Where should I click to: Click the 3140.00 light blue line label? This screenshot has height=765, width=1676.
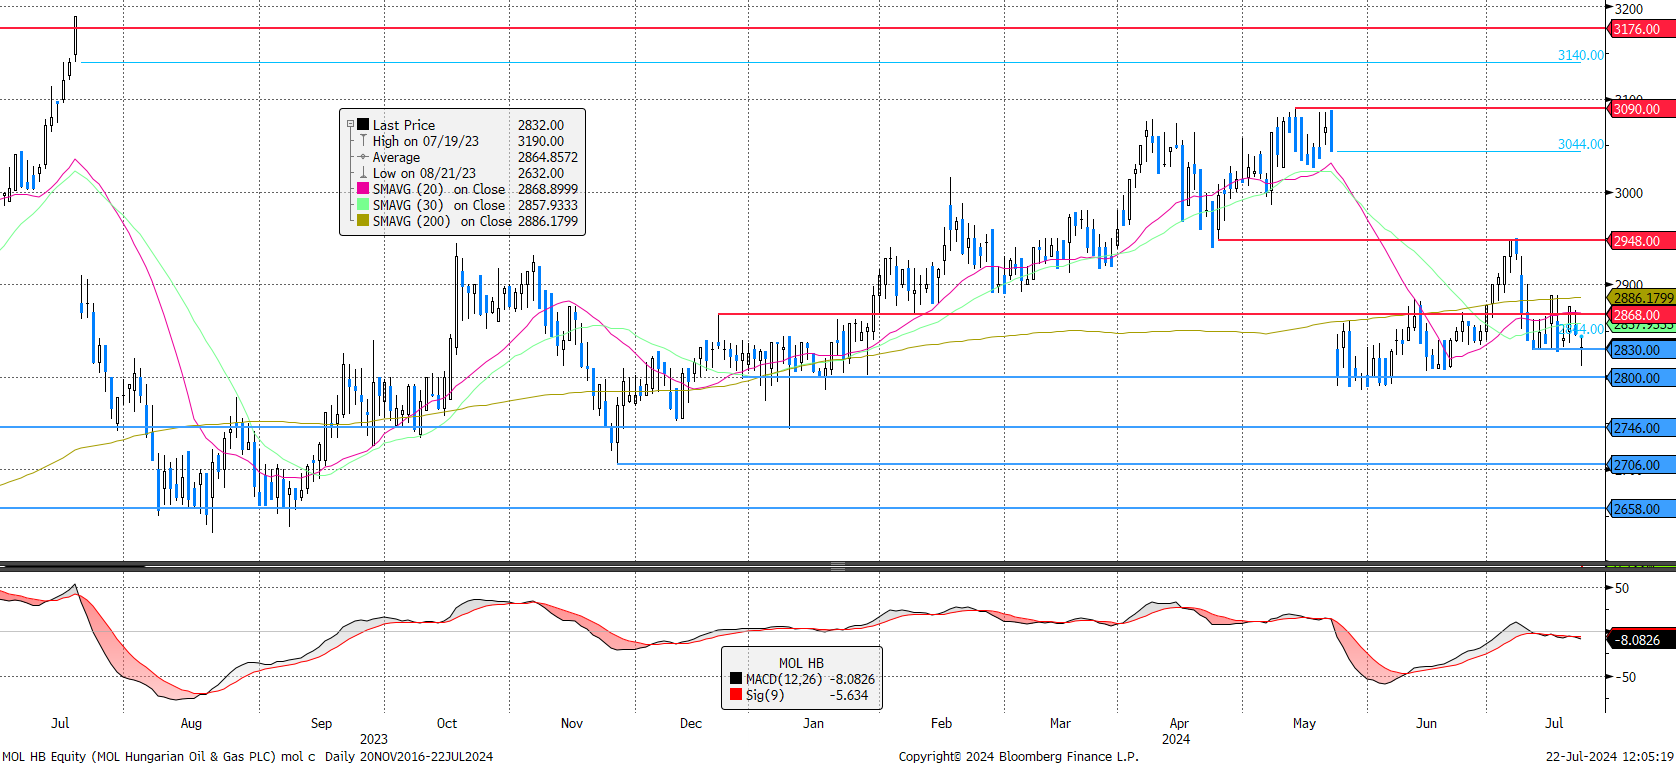[x=1580, y=55]
